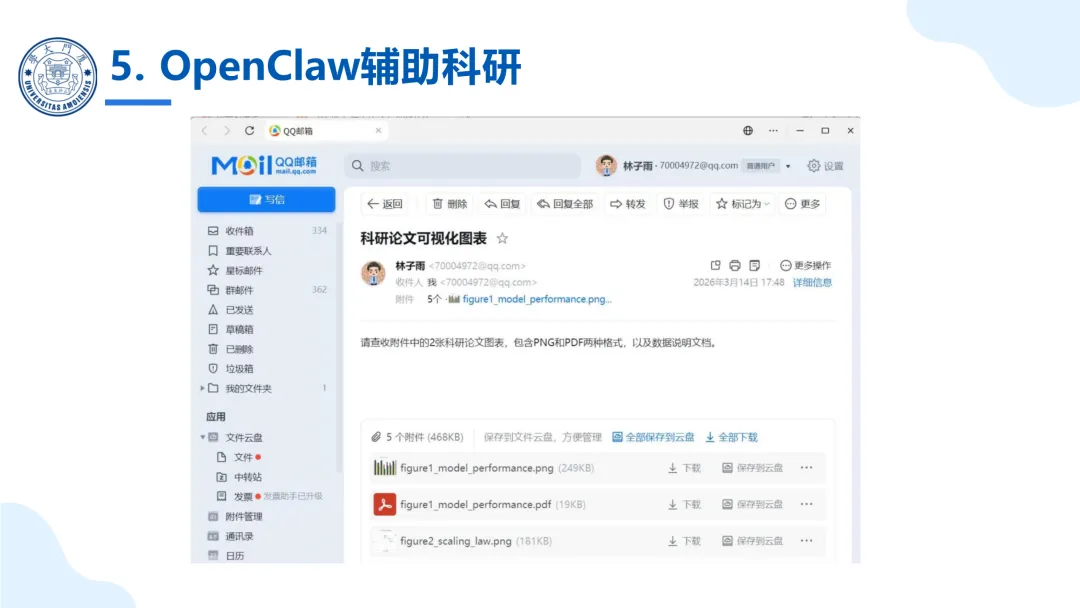
Task: Open more options for figure2_scaling_law.png
Action: (x=807, y=541)
